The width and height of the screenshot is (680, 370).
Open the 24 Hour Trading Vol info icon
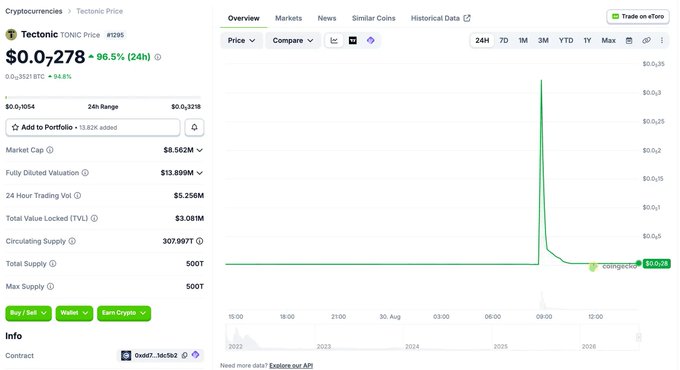(78, 196)
